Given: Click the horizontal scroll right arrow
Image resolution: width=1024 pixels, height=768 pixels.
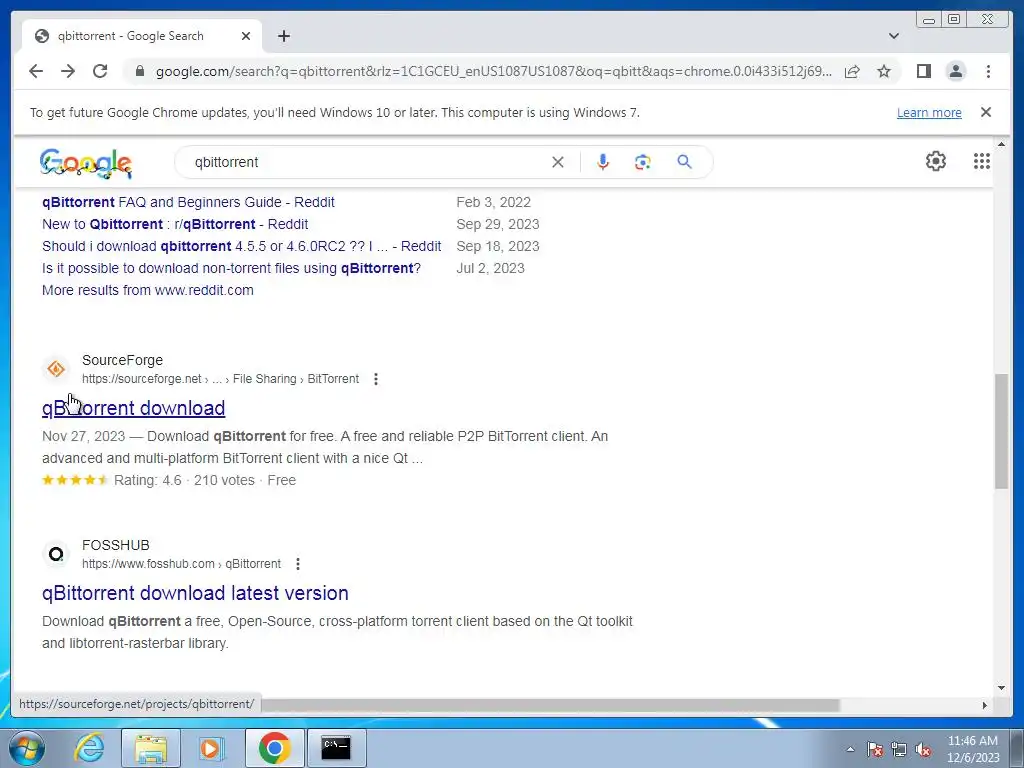Looking at the screenshot, I should pos(985,705).
